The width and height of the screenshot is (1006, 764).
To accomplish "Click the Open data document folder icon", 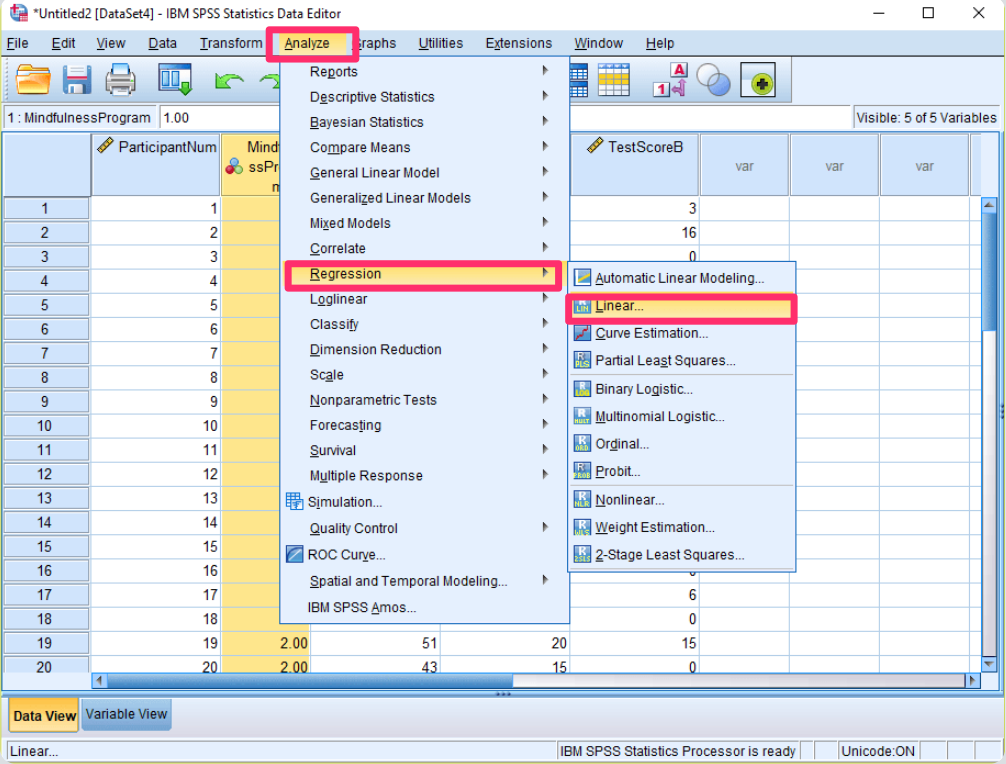I will click(33, 80).
